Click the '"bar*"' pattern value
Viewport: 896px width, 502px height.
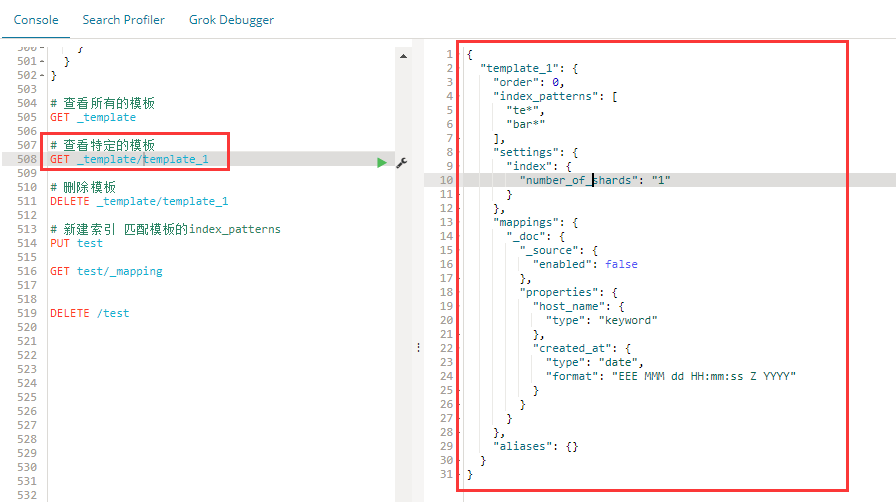(526, 124)
